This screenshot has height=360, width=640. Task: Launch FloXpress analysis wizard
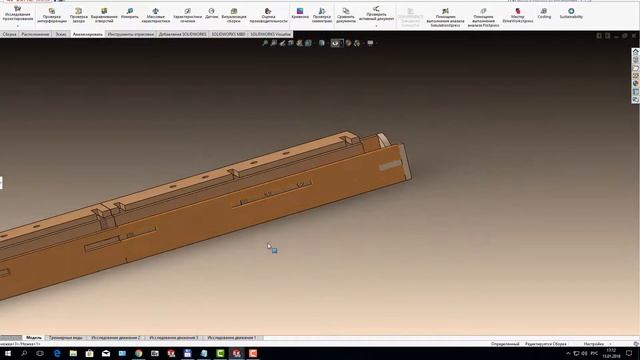pyautogui.click(x=483, y=18)
